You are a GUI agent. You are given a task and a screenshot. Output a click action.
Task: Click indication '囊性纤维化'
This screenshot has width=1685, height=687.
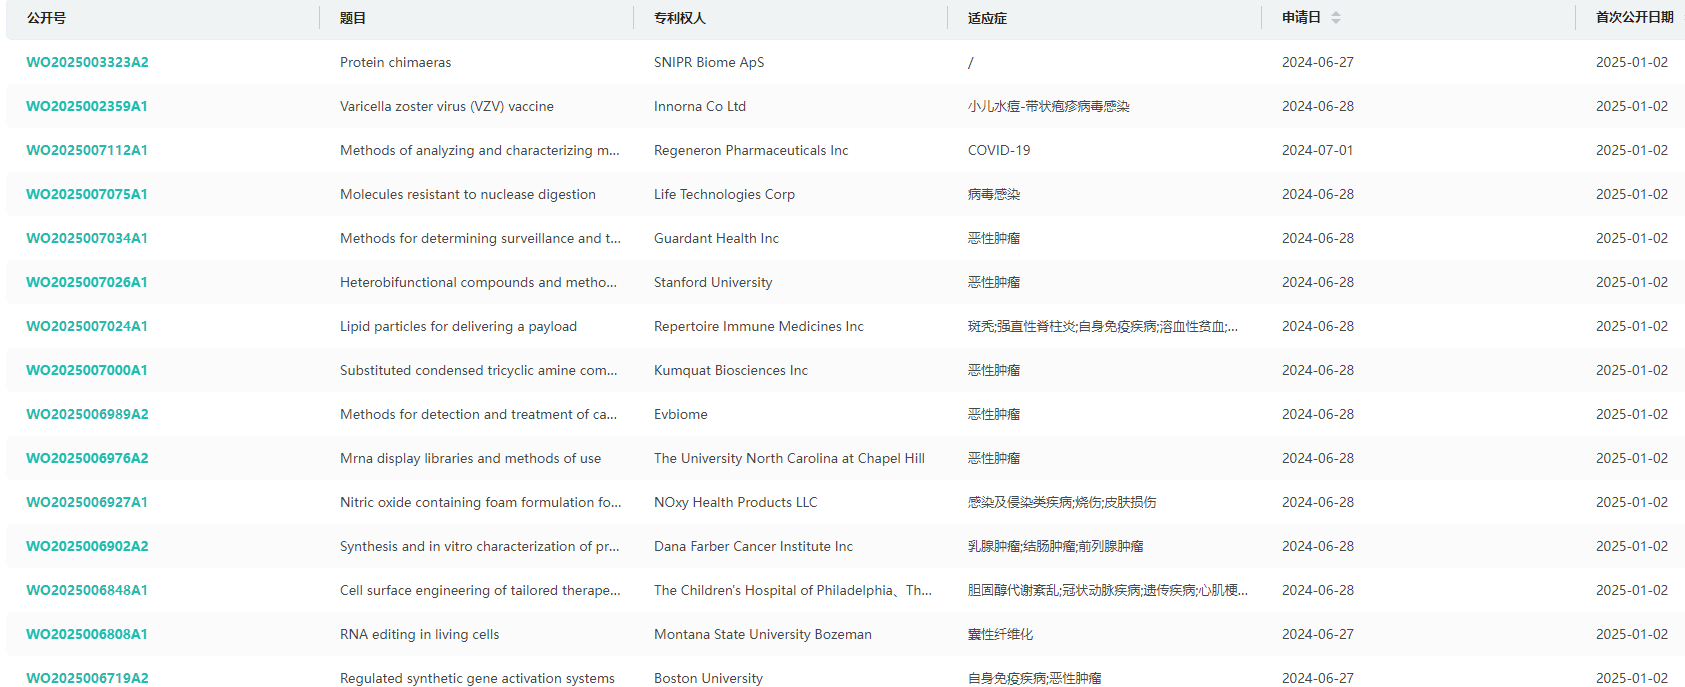click(1001, 634)
